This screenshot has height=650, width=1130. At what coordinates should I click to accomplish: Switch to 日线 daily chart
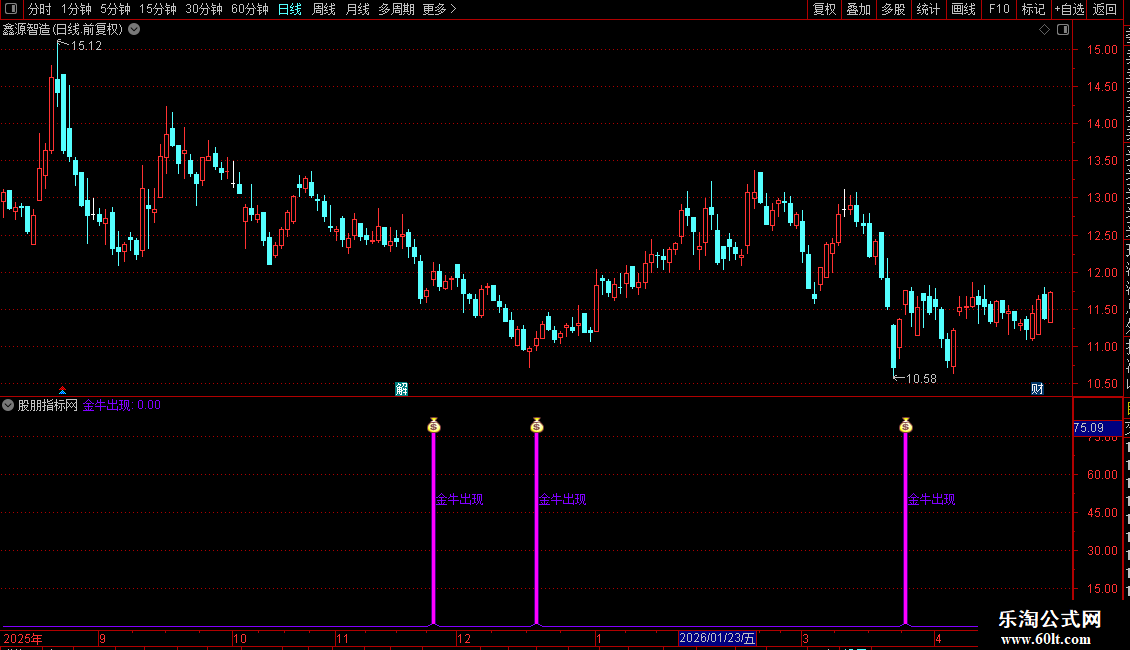pyautogui.click(x=290, y=9)
